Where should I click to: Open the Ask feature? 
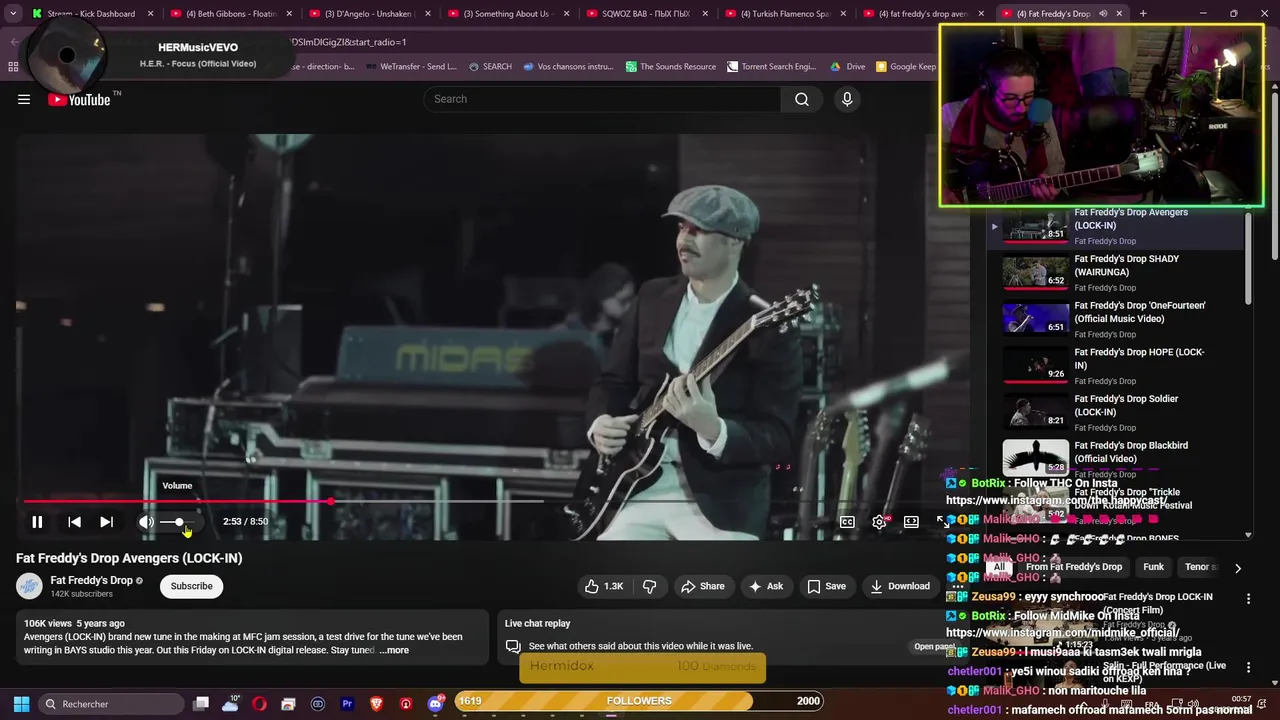(x=766, y=586)
